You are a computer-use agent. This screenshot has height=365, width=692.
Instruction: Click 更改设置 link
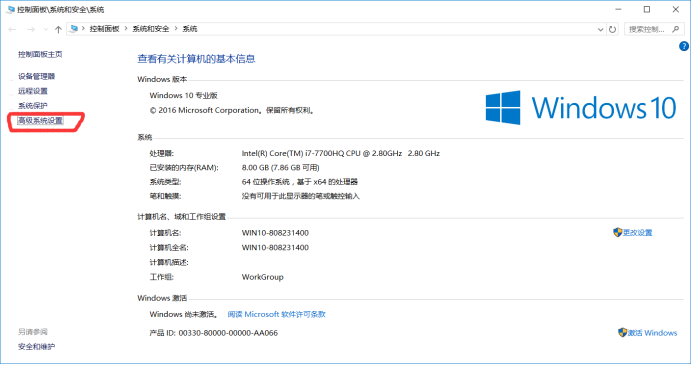click(638, 233)
